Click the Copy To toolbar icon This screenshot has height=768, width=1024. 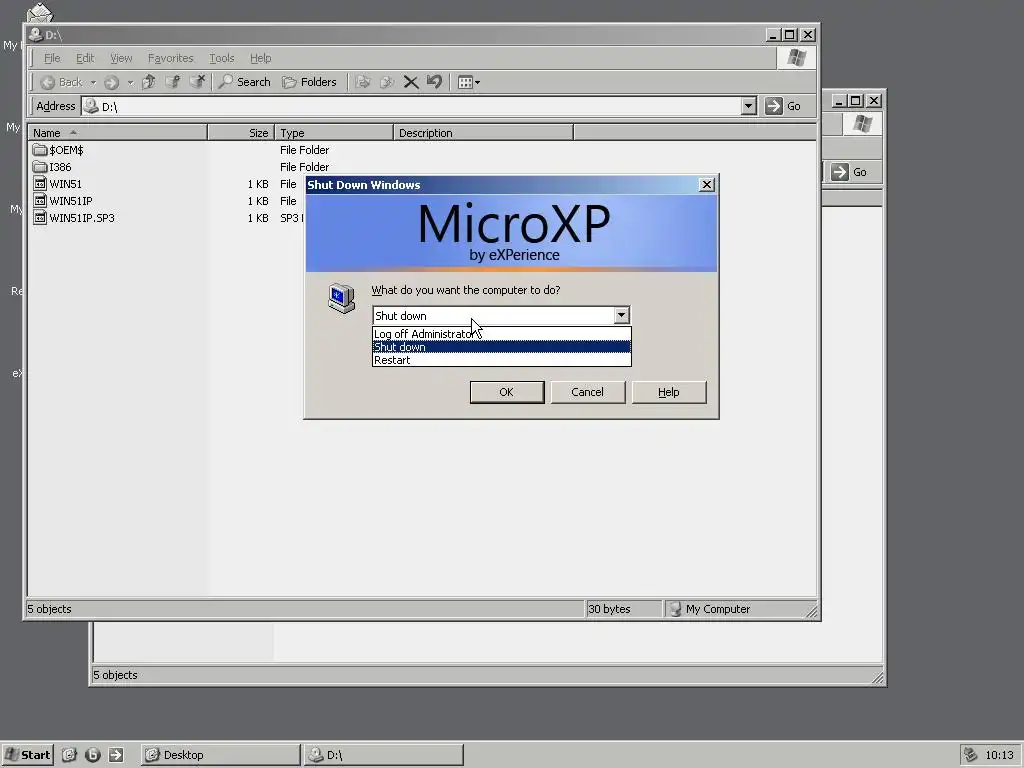(387, 82)
